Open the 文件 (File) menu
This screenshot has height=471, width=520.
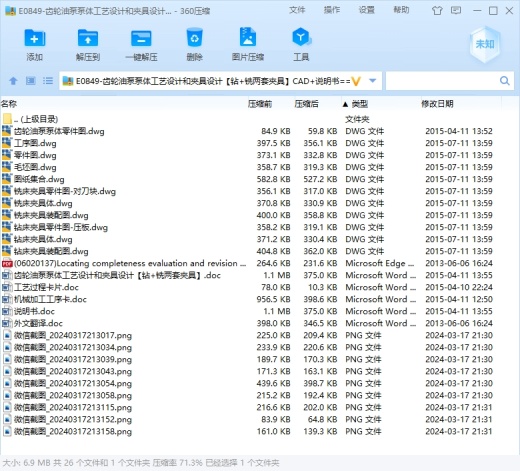tap(297, 10)
